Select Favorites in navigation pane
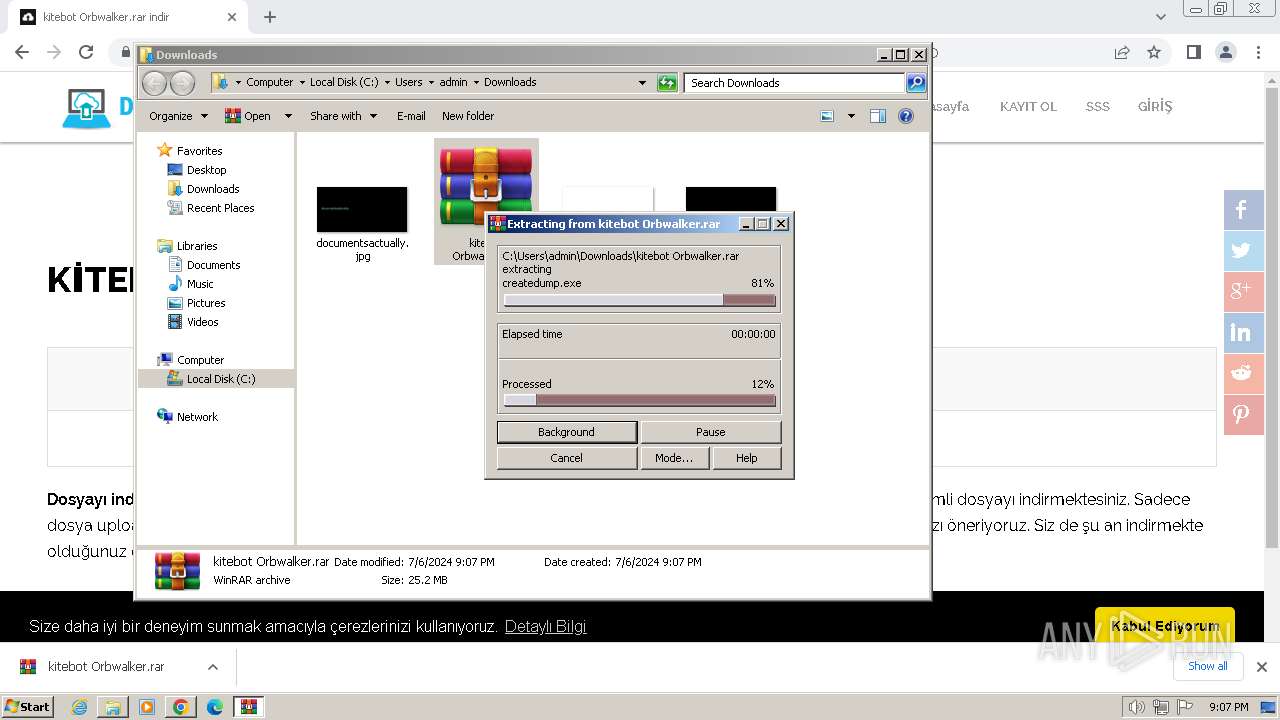 [199, 151]
